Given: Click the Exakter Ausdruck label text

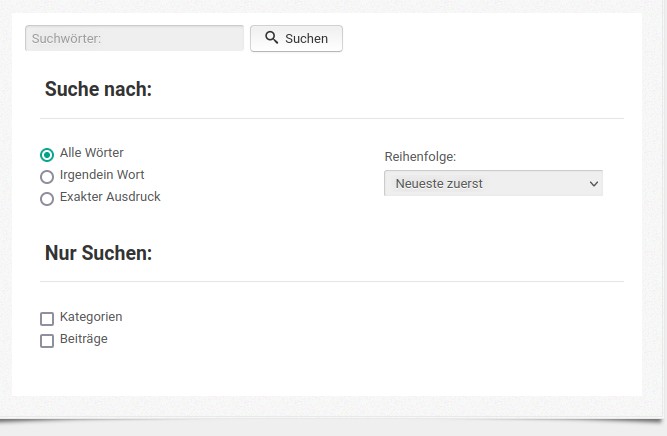Looking at the screenshot, I should pos(110,197).
